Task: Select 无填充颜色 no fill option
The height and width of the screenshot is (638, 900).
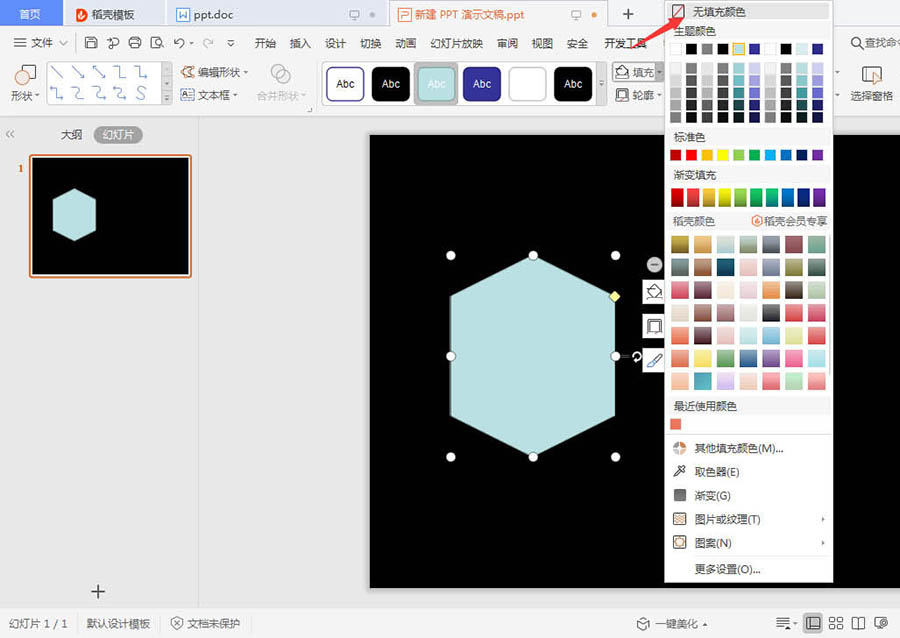Action: tap(718, 11)
